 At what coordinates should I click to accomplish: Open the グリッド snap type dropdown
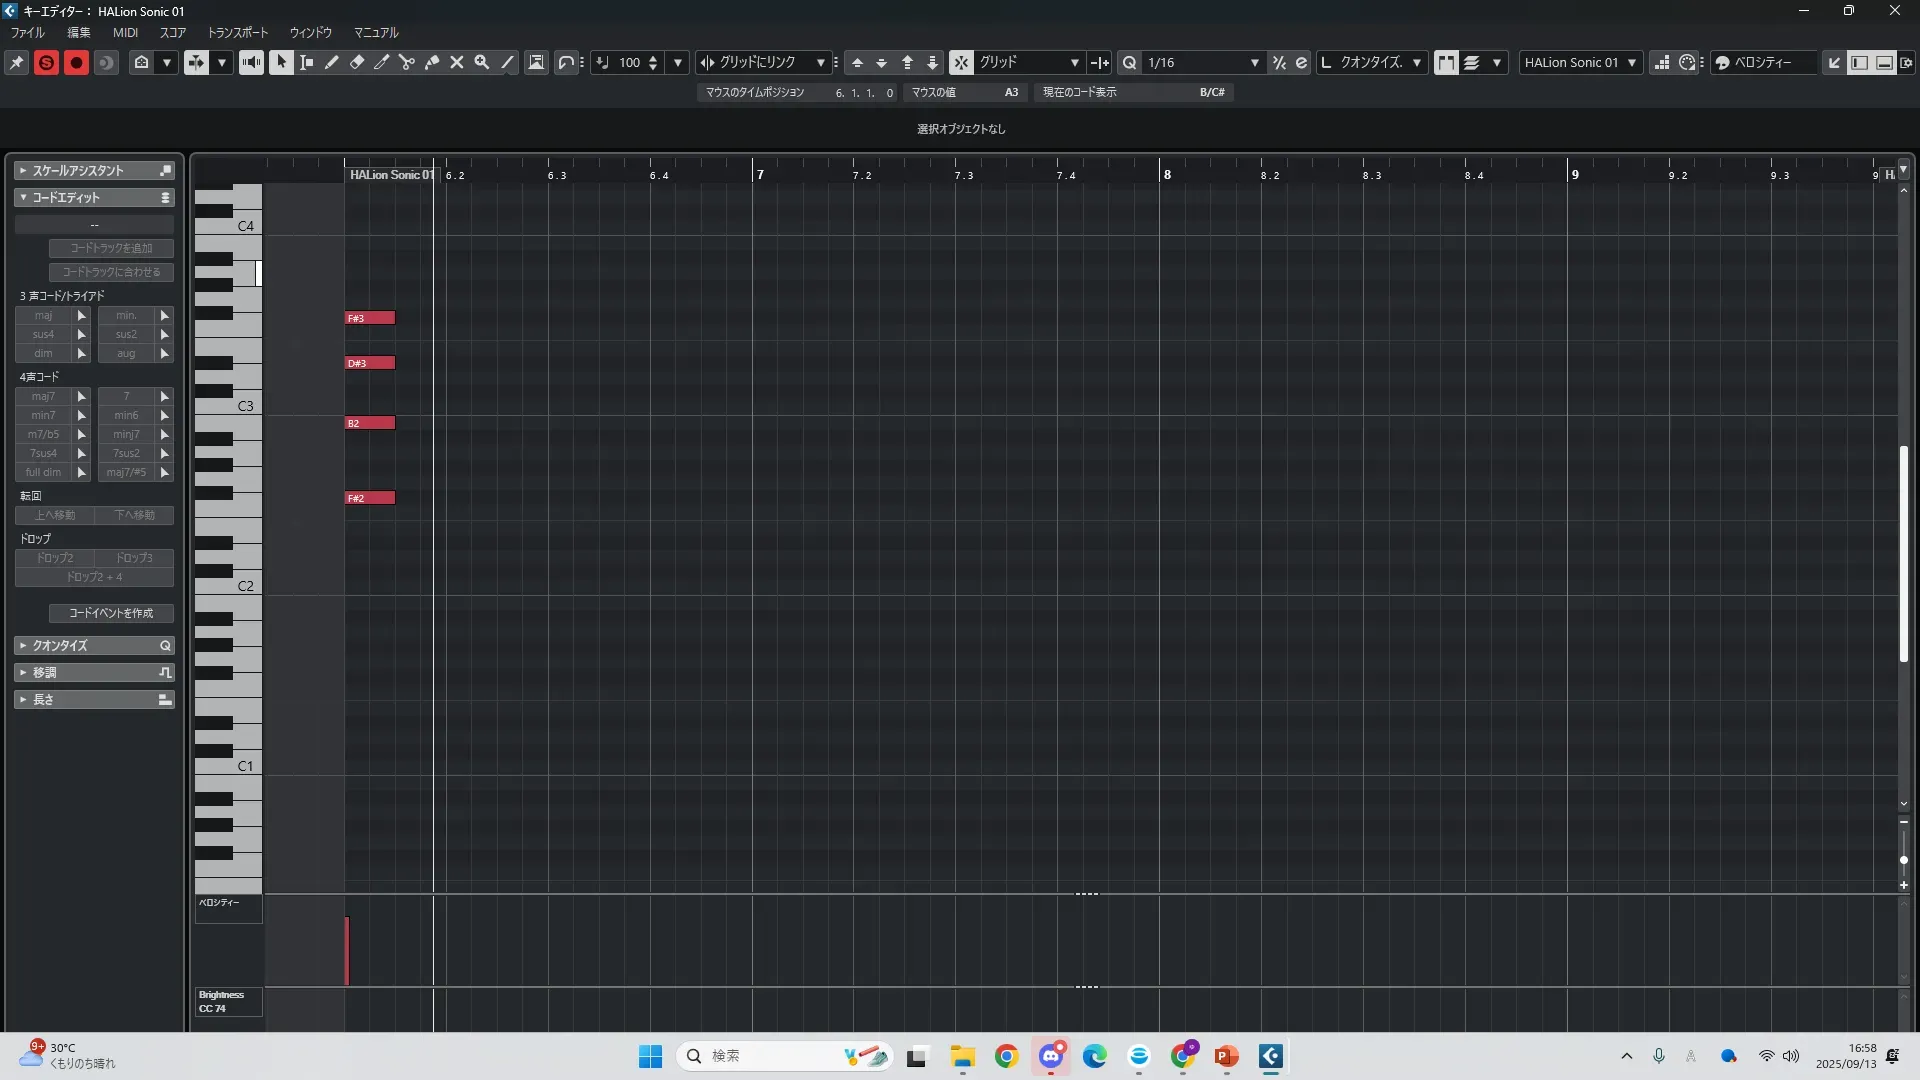coord(1074,63)
